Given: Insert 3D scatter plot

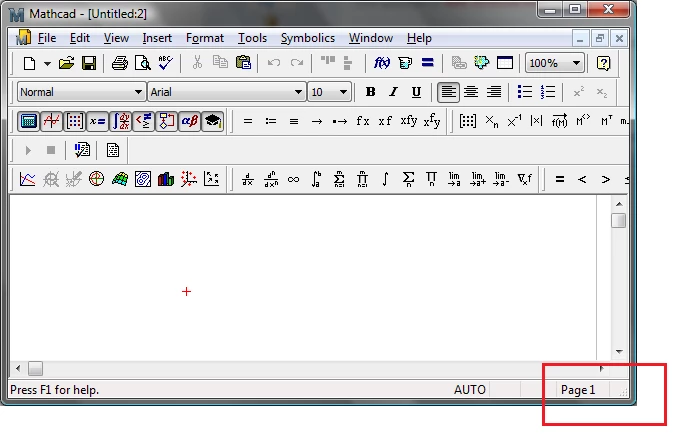Looking at the screenshot, I should point(189,179).
